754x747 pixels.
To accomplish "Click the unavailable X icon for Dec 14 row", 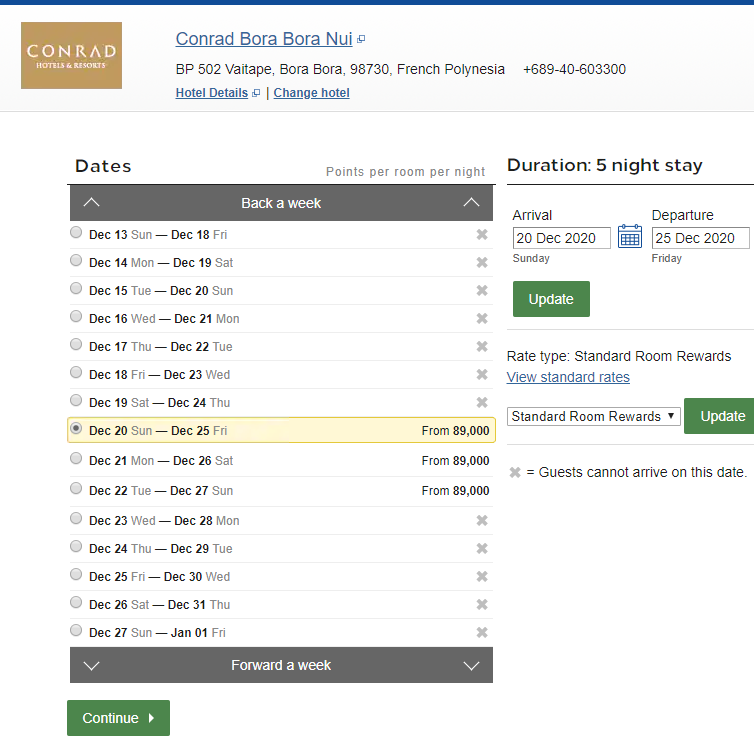I will tap(482, 262).
